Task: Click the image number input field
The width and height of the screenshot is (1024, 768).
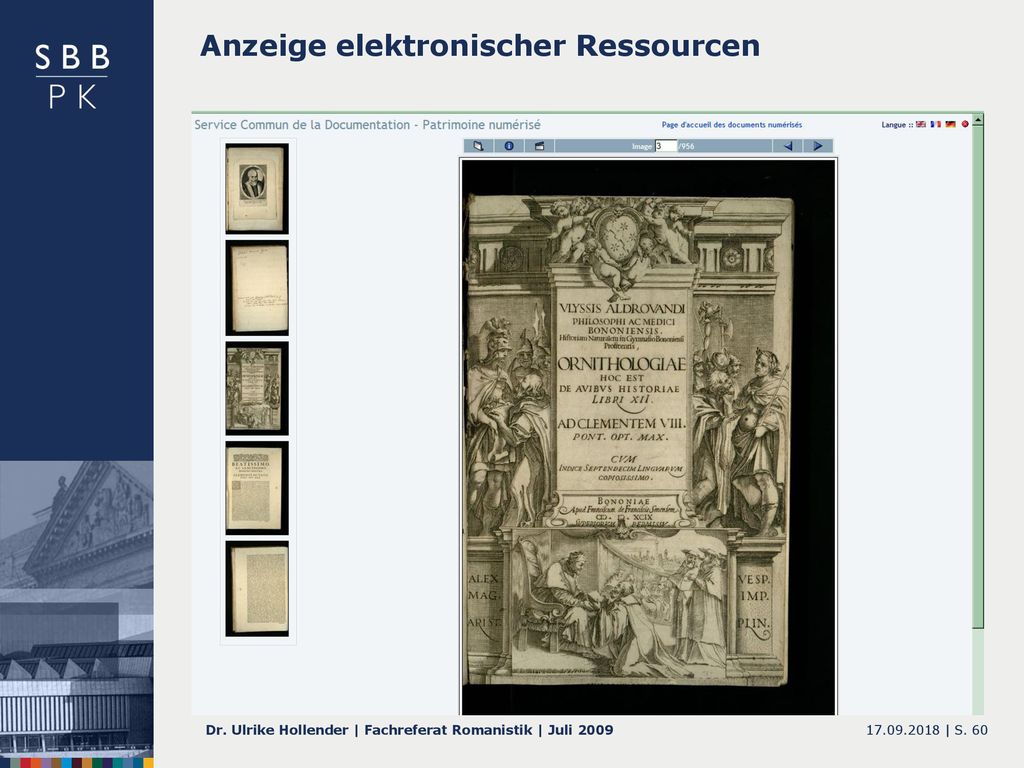Action: (x=665, y=146)
